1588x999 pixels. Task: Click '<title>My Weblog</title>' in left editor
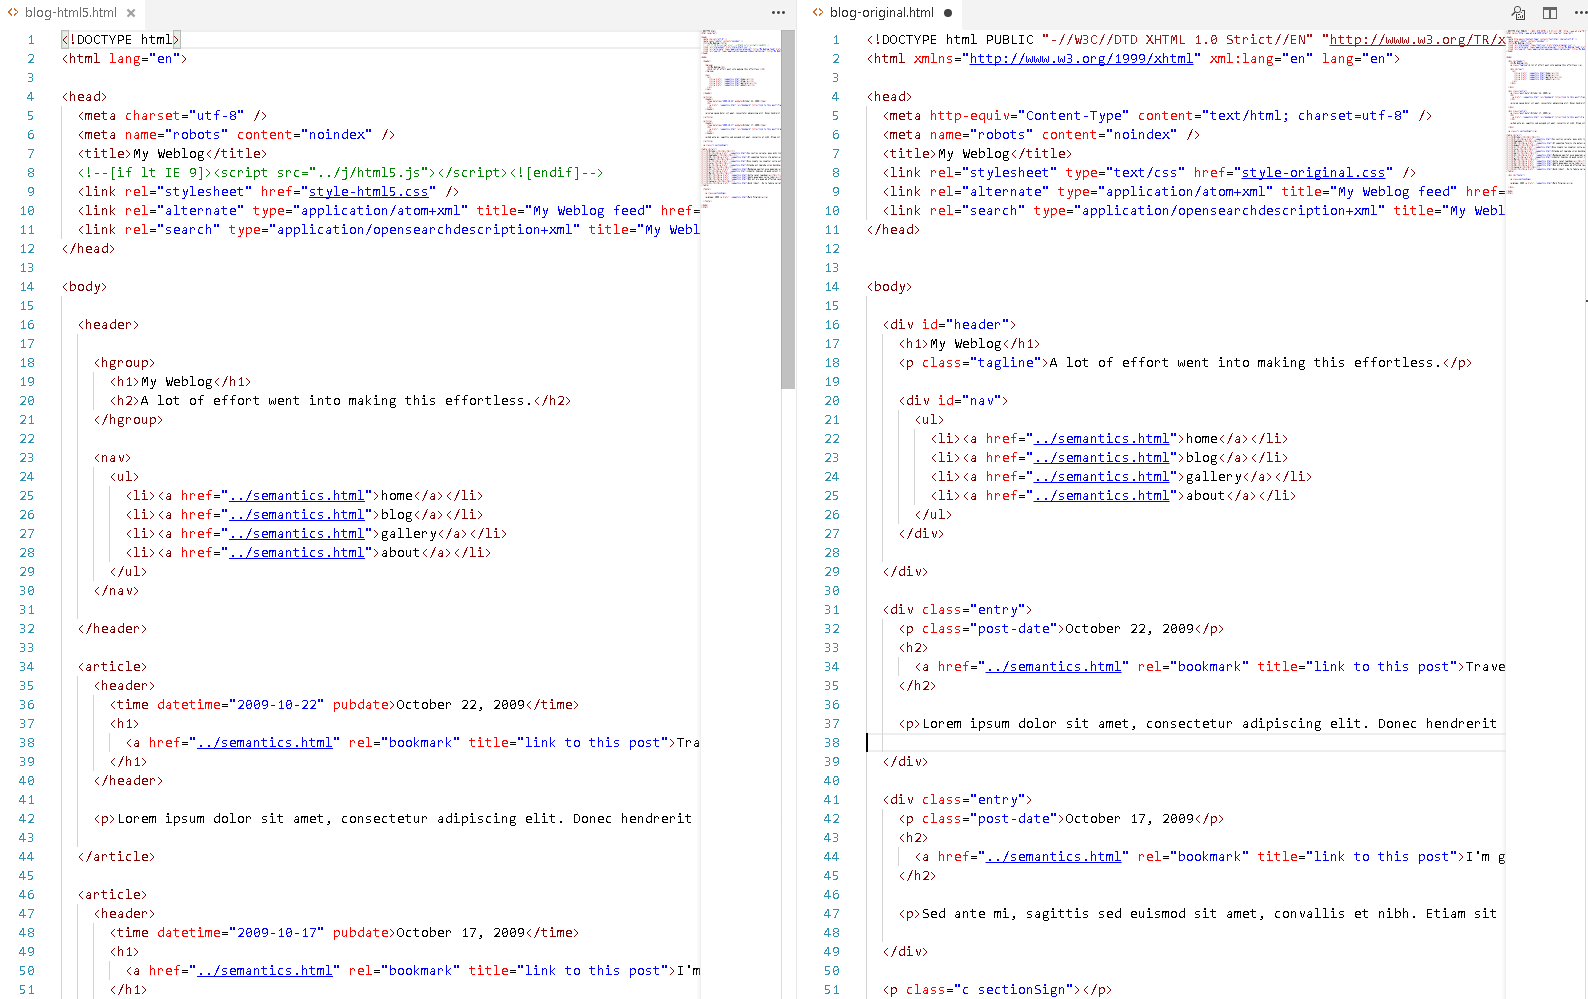coord(172,153)
